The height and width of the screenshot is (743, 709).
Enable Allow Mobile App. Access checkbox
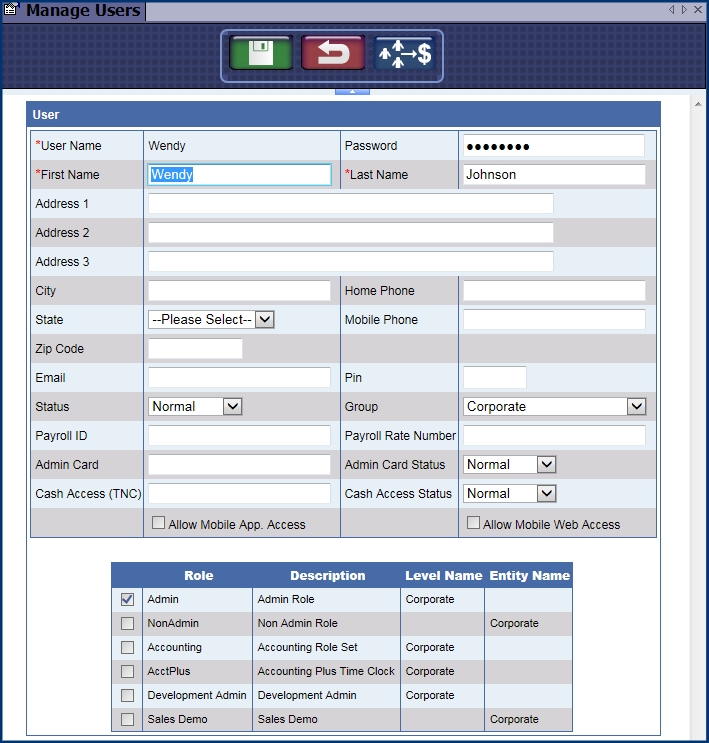[x=158, y=523]
